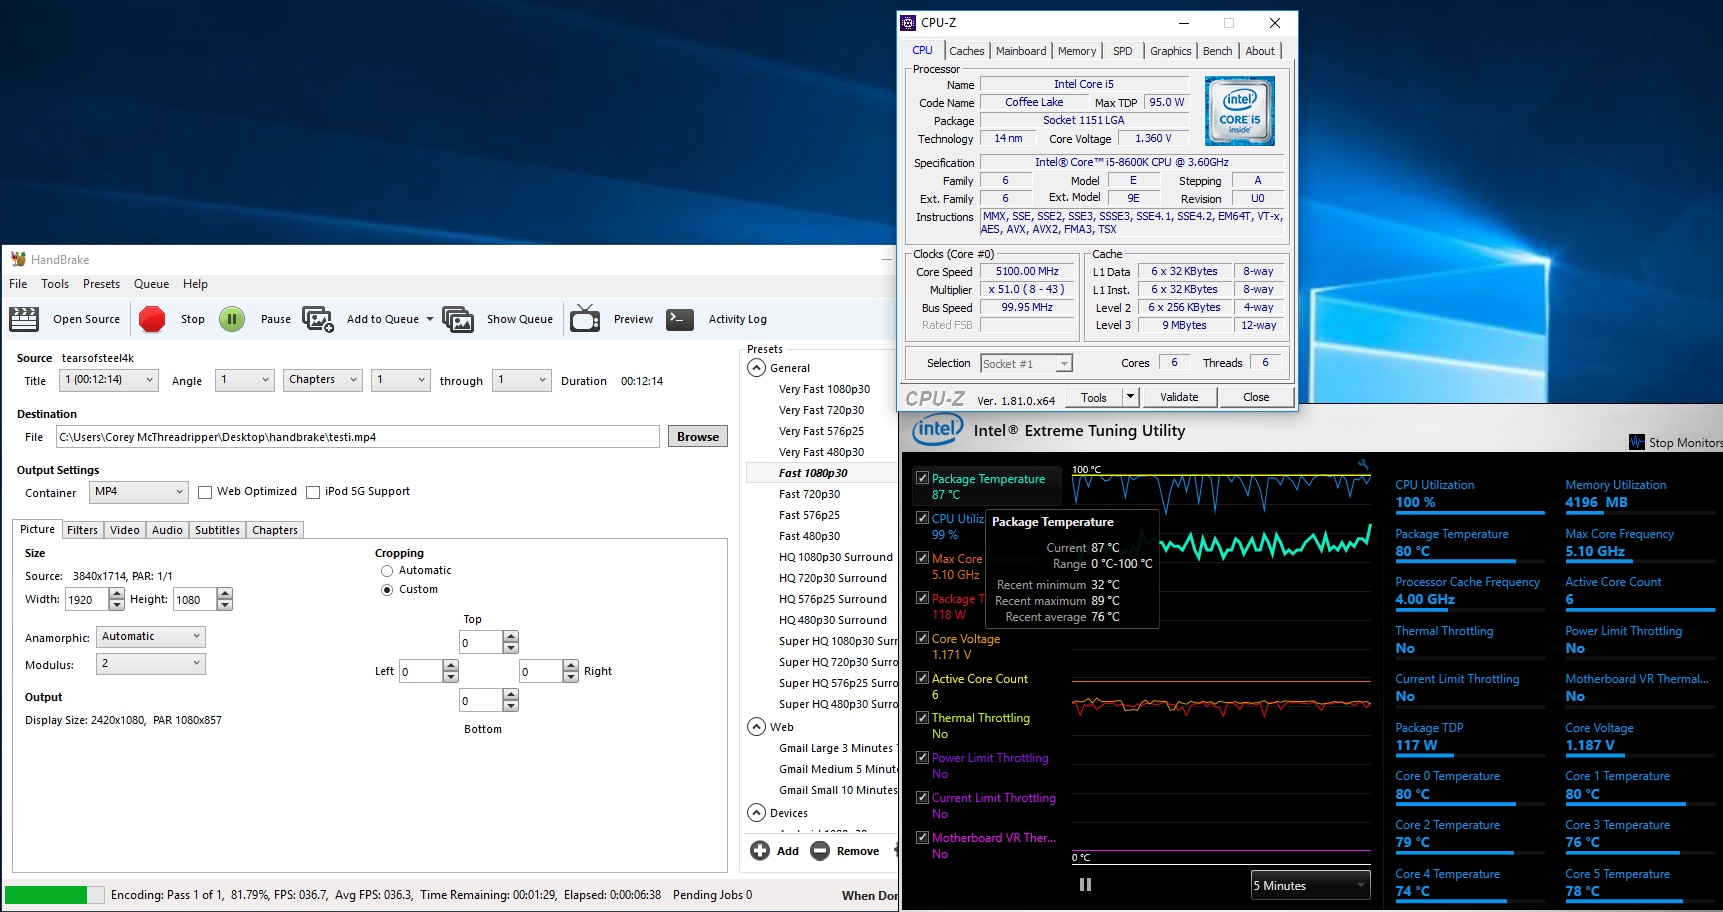The width and height of the screenshot is (1723, 912).
Task: Collapse the General presets group
Action: point(757,368)
